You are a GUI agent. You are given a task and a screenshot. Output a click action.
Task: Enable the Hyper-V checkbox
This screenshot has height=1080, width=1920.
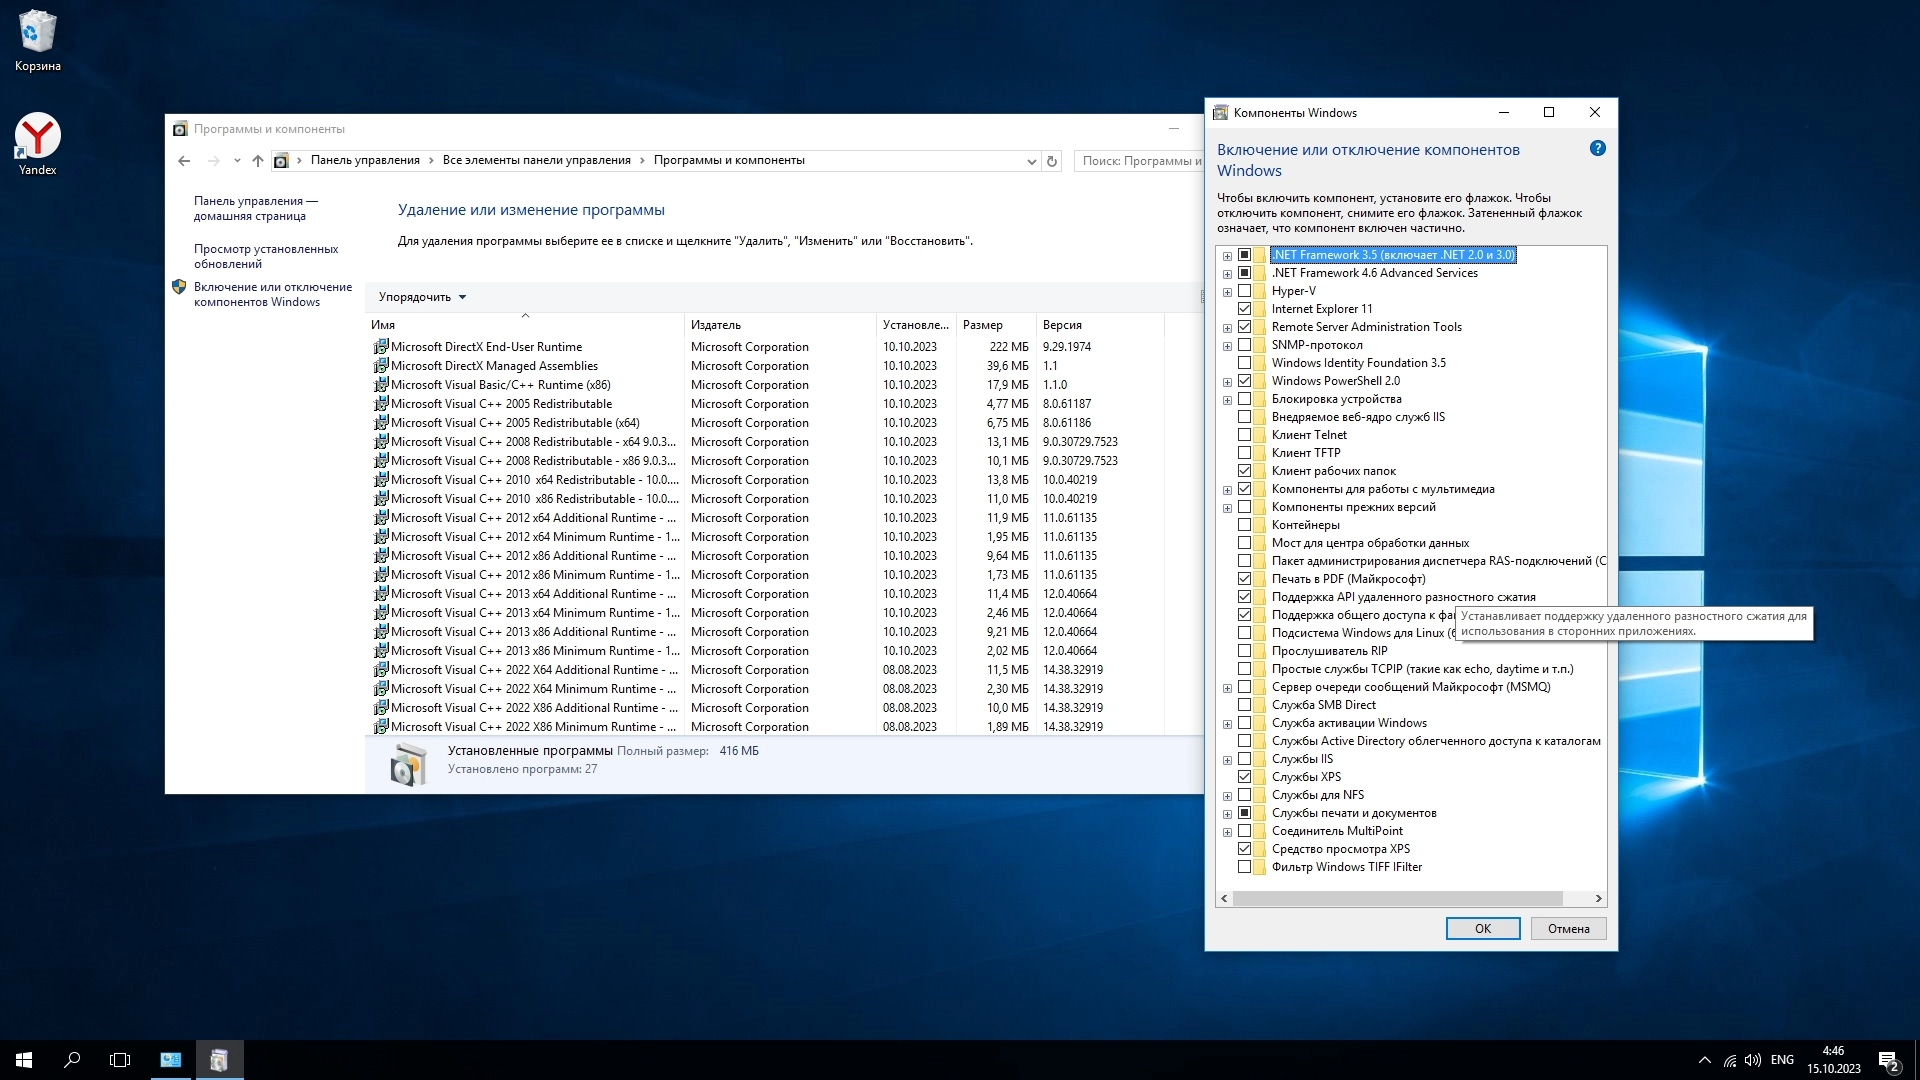[1244, 291]
